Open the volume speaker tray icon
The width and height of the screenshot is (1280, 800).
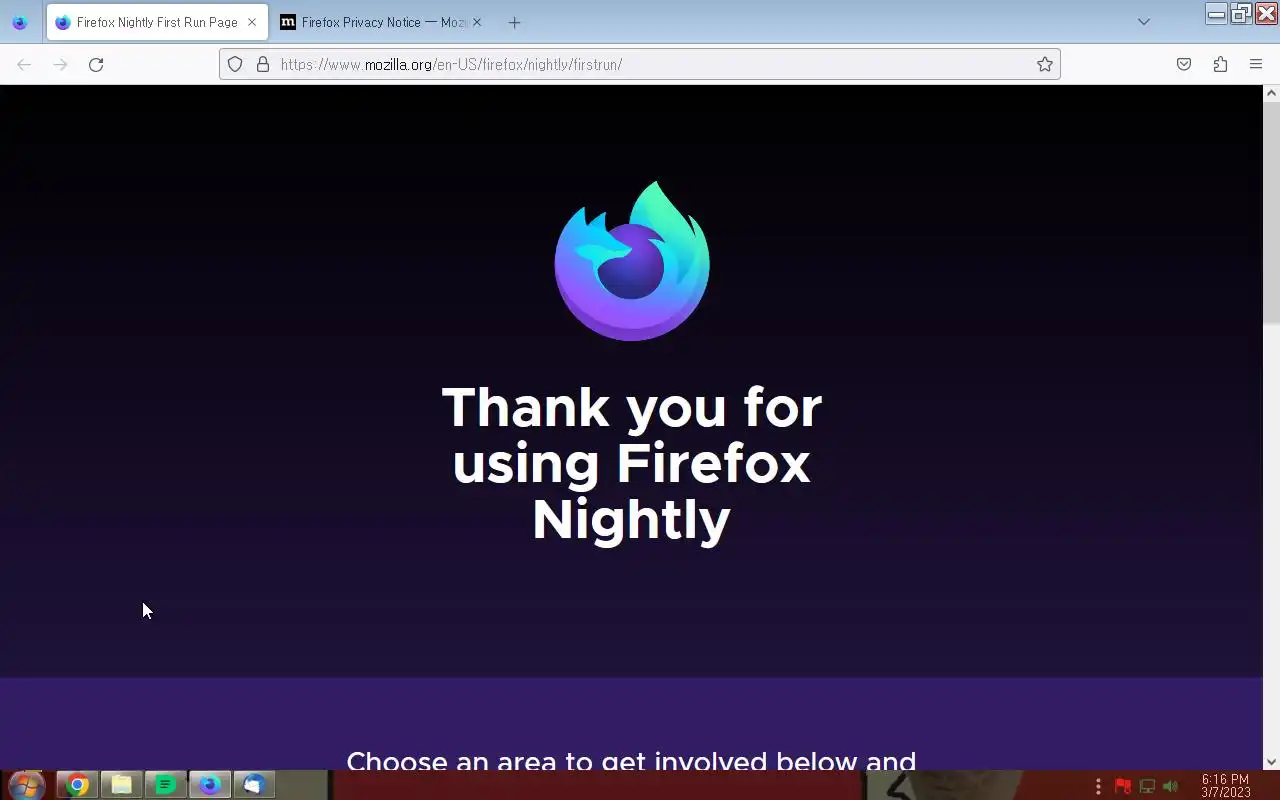(x=1171, y=787)
